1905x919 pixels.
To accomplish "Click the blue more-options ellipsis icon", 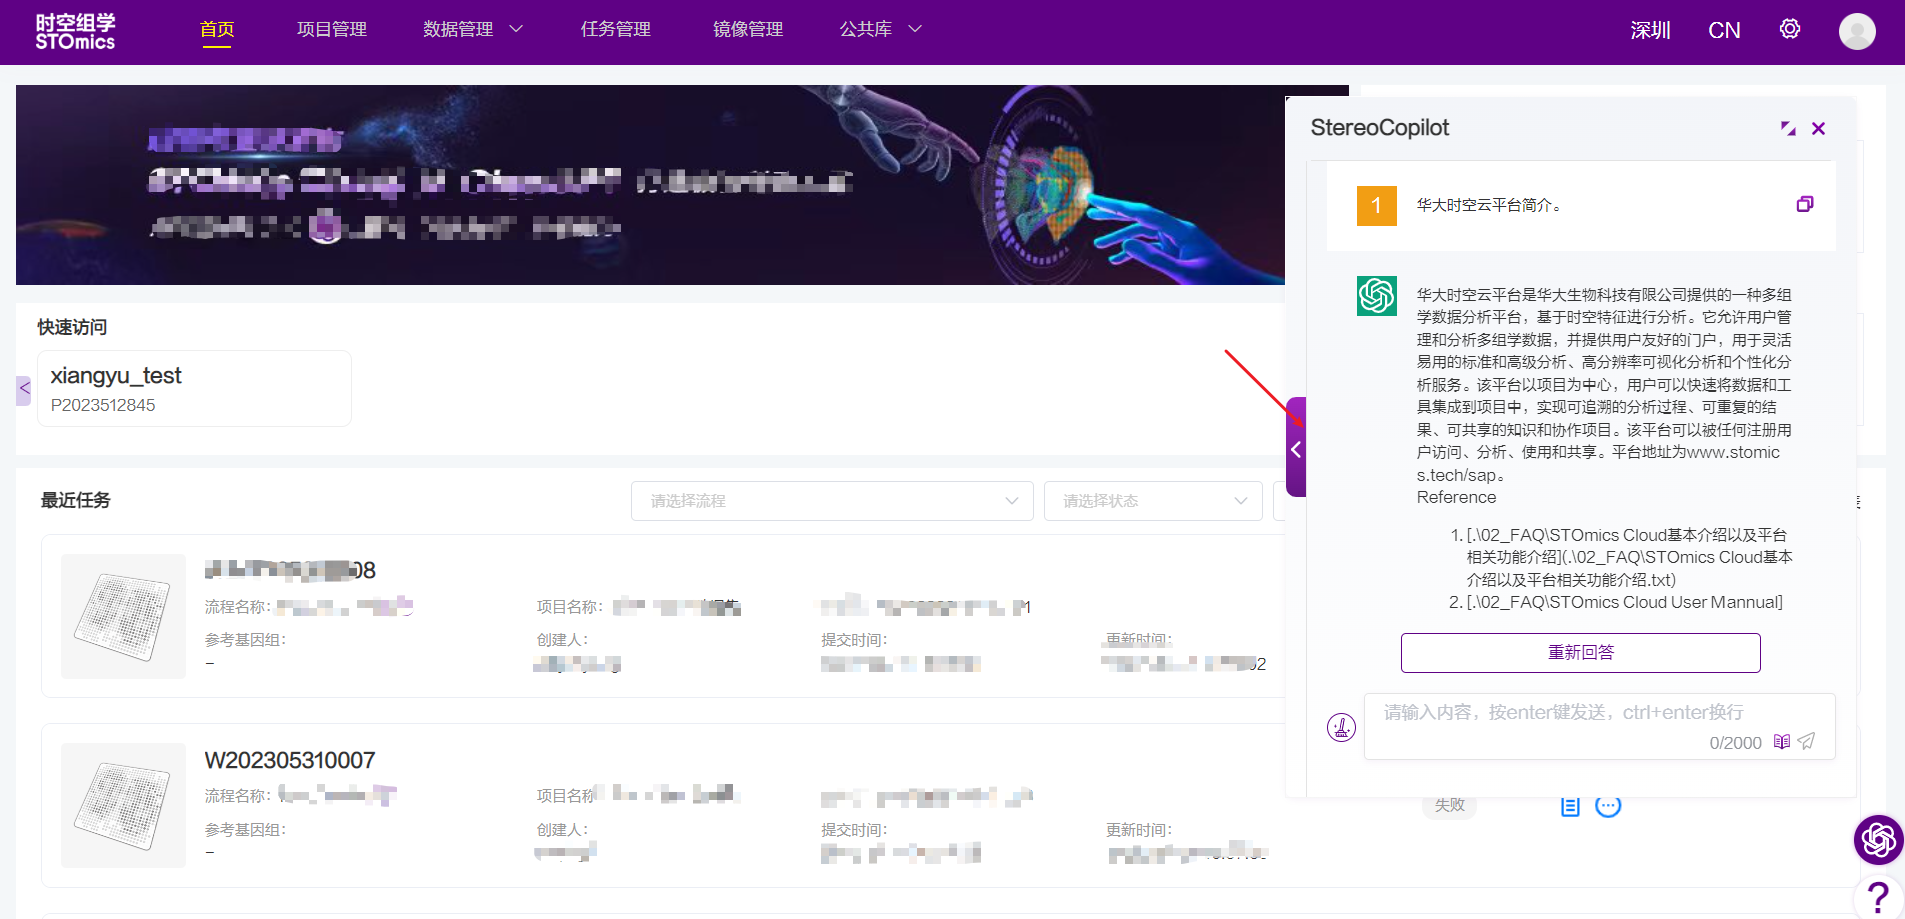I will click(1608, 806).
